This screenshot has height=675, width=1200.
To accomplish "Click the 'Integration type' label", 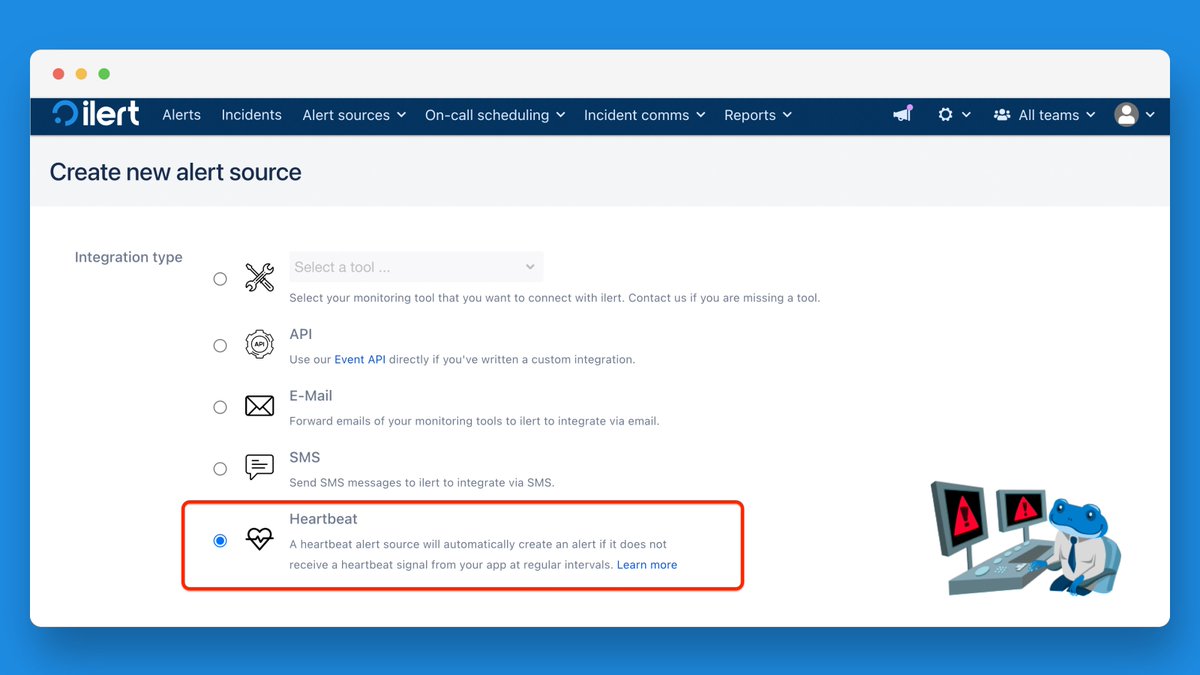I will click(x=129, y=257).
